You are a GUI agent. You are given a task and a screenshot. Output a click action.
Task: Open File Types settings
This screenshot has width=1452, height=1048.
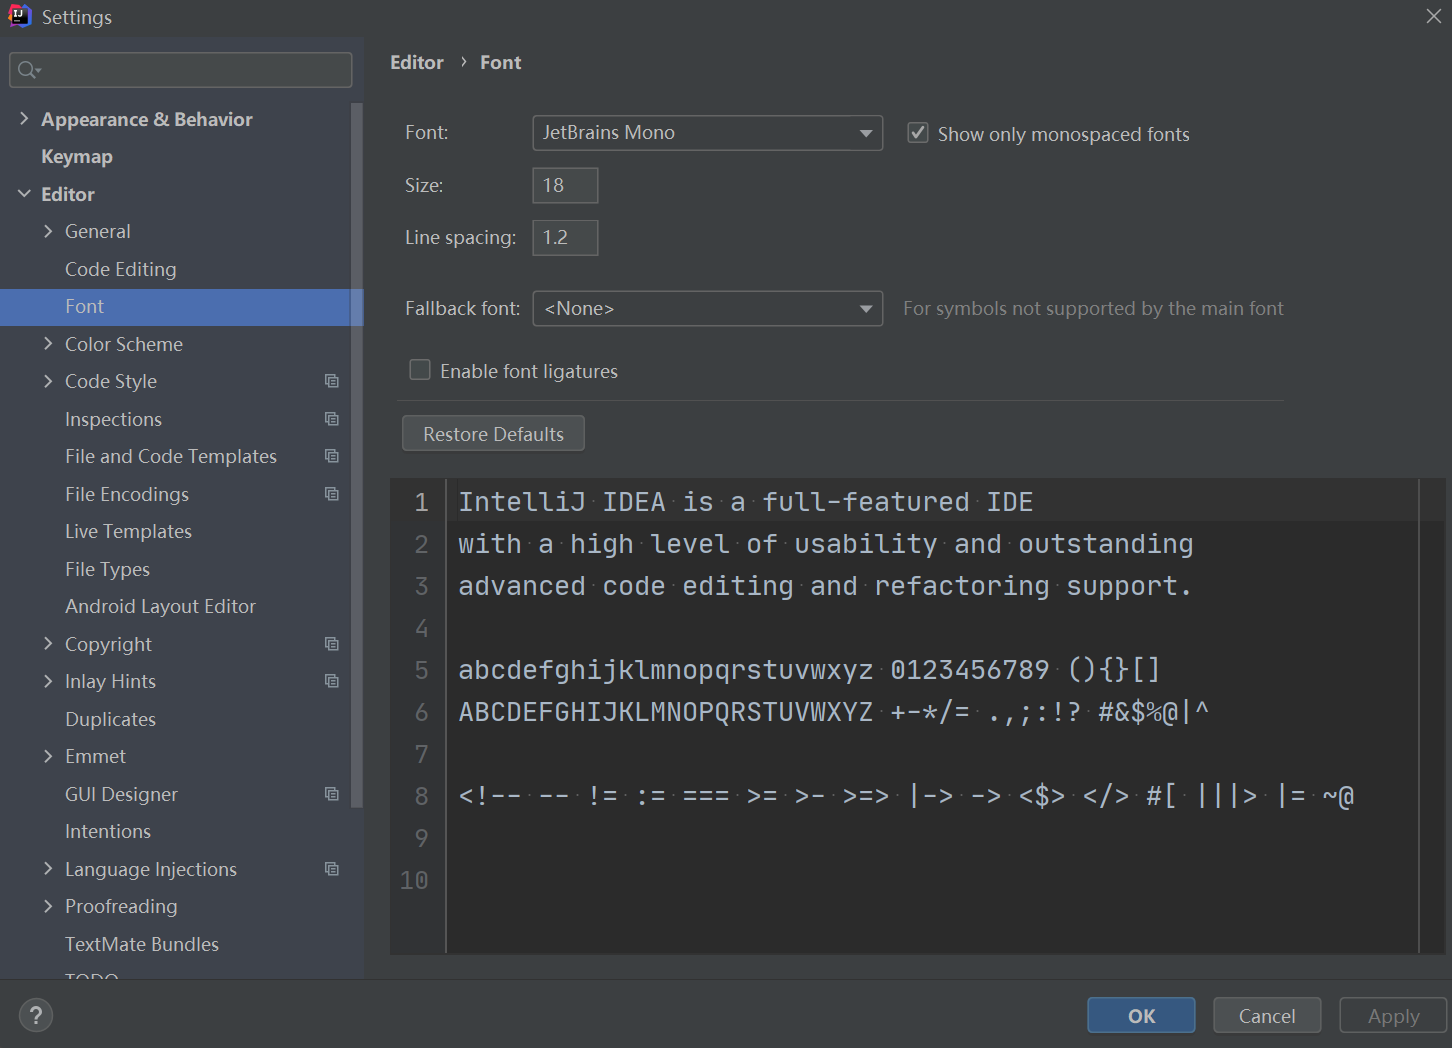pyautogui.click(x=107, y=569)
